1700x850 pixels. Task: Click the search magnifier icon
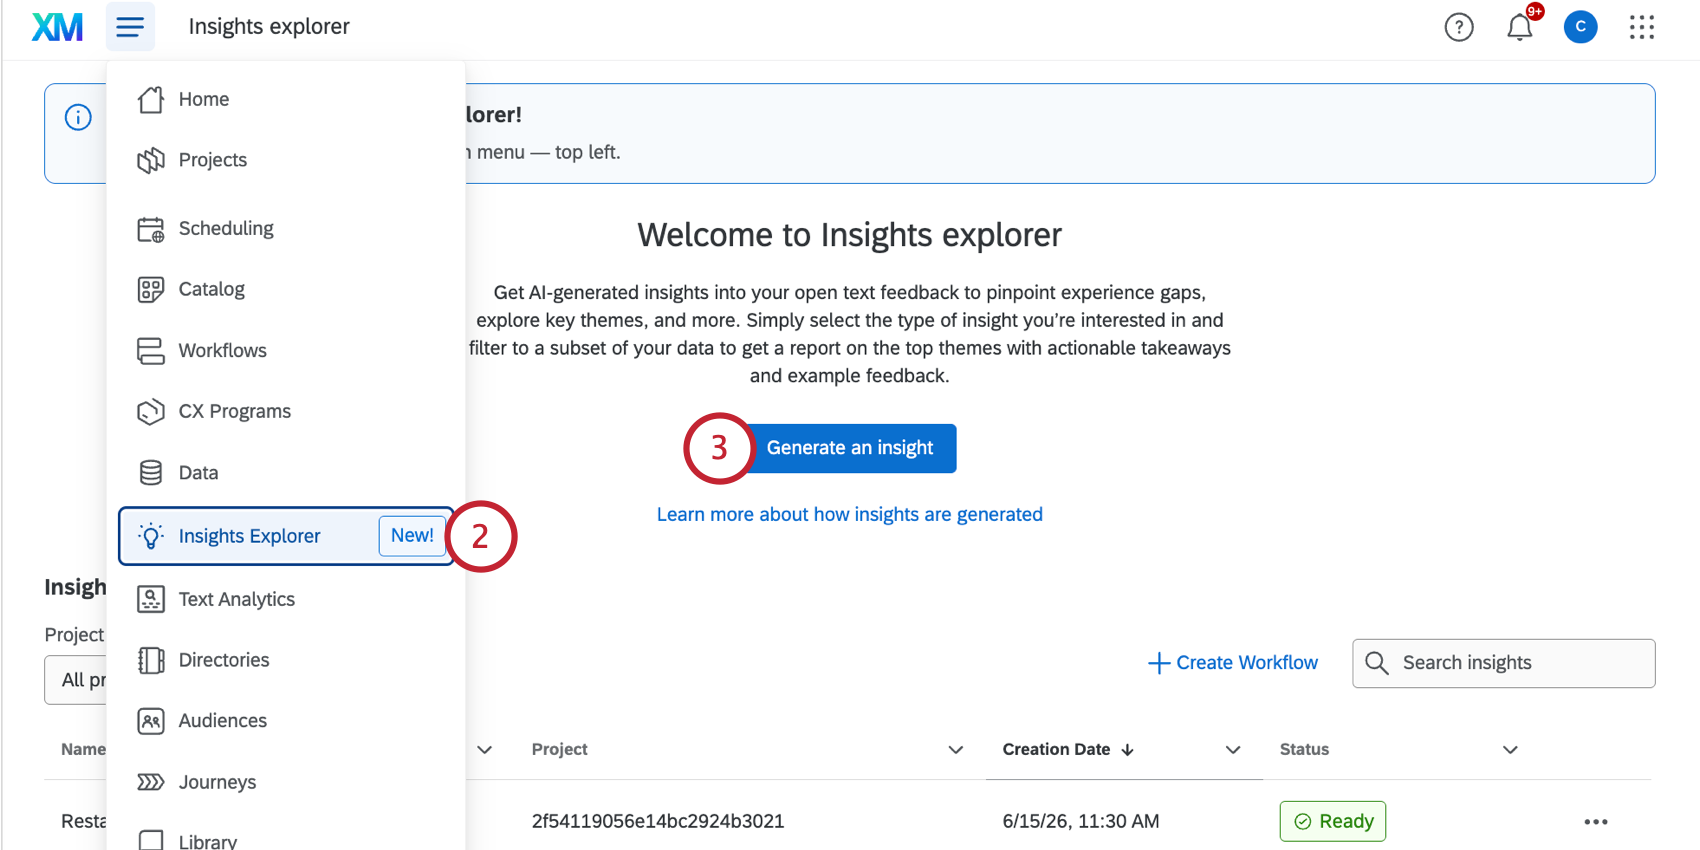(1377, 663)
